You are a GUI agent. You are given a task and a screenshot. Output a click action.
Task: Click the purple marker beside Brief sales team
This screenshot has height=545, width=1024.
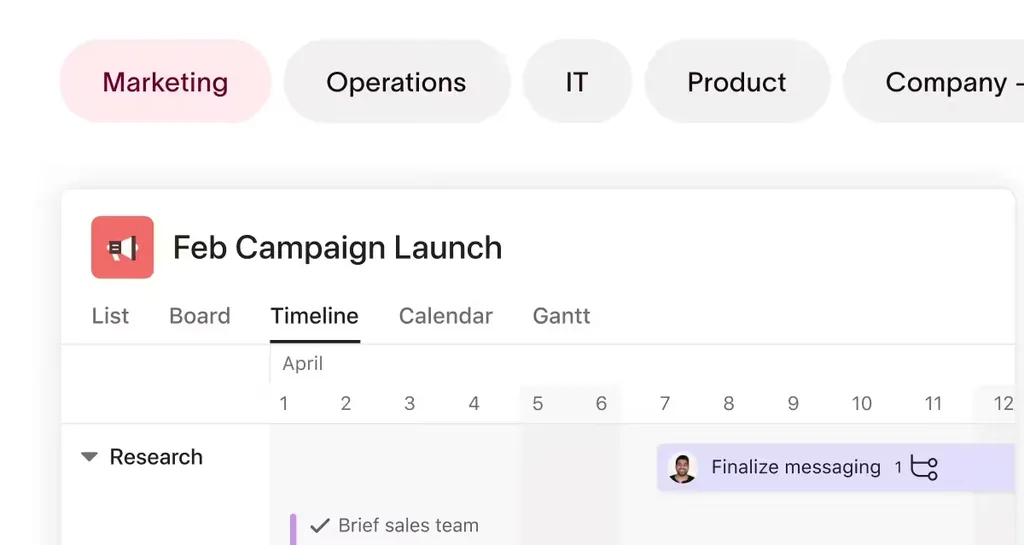pos(293,529)
